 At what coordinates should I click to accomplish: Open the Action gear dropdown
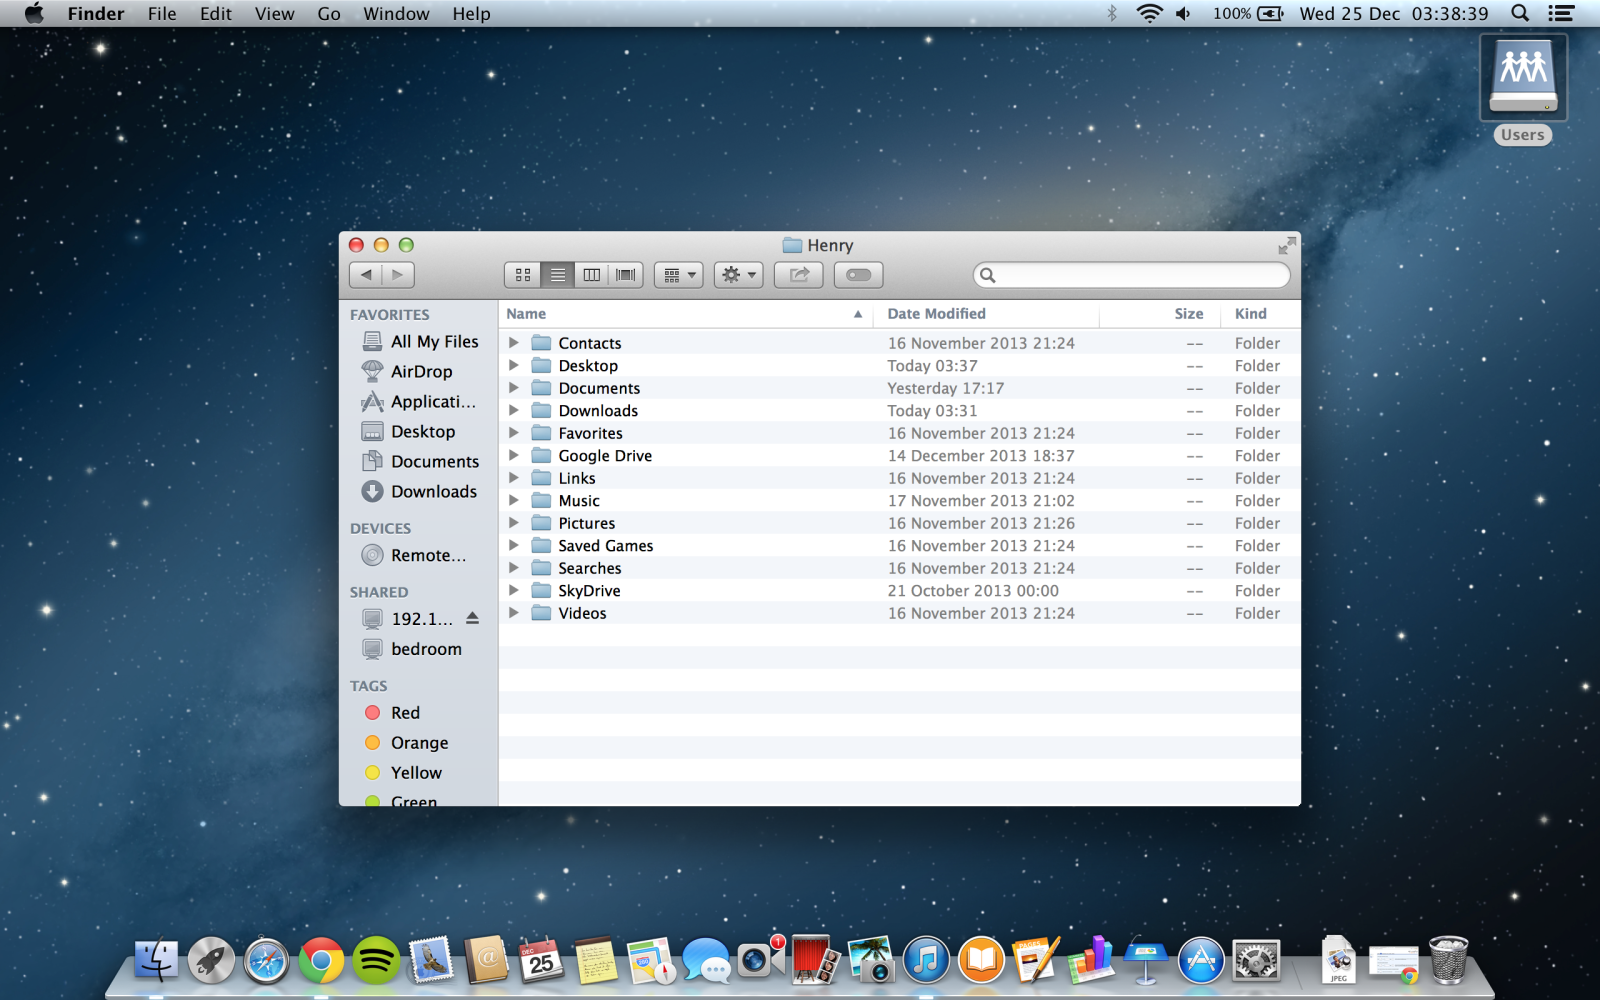(739, 275)
